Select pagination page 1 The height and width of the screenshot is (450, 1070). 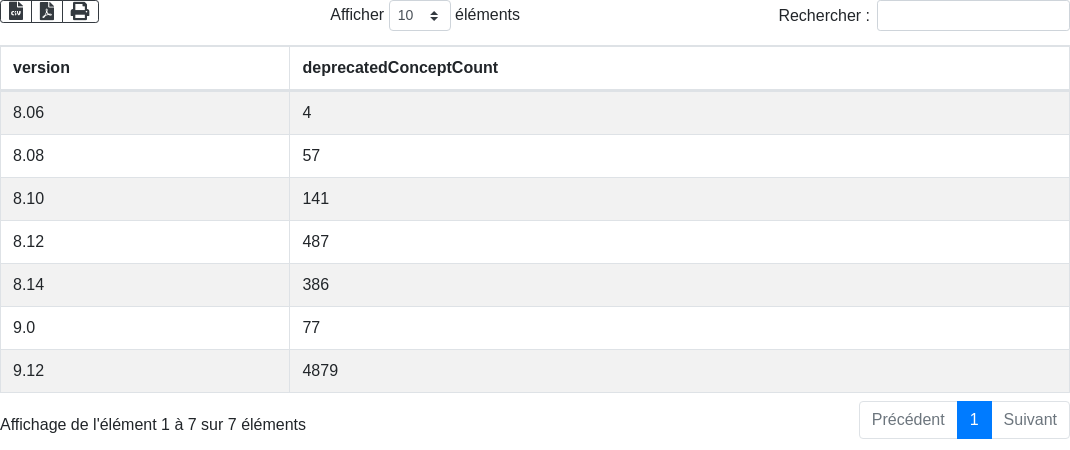coord(974,420)
